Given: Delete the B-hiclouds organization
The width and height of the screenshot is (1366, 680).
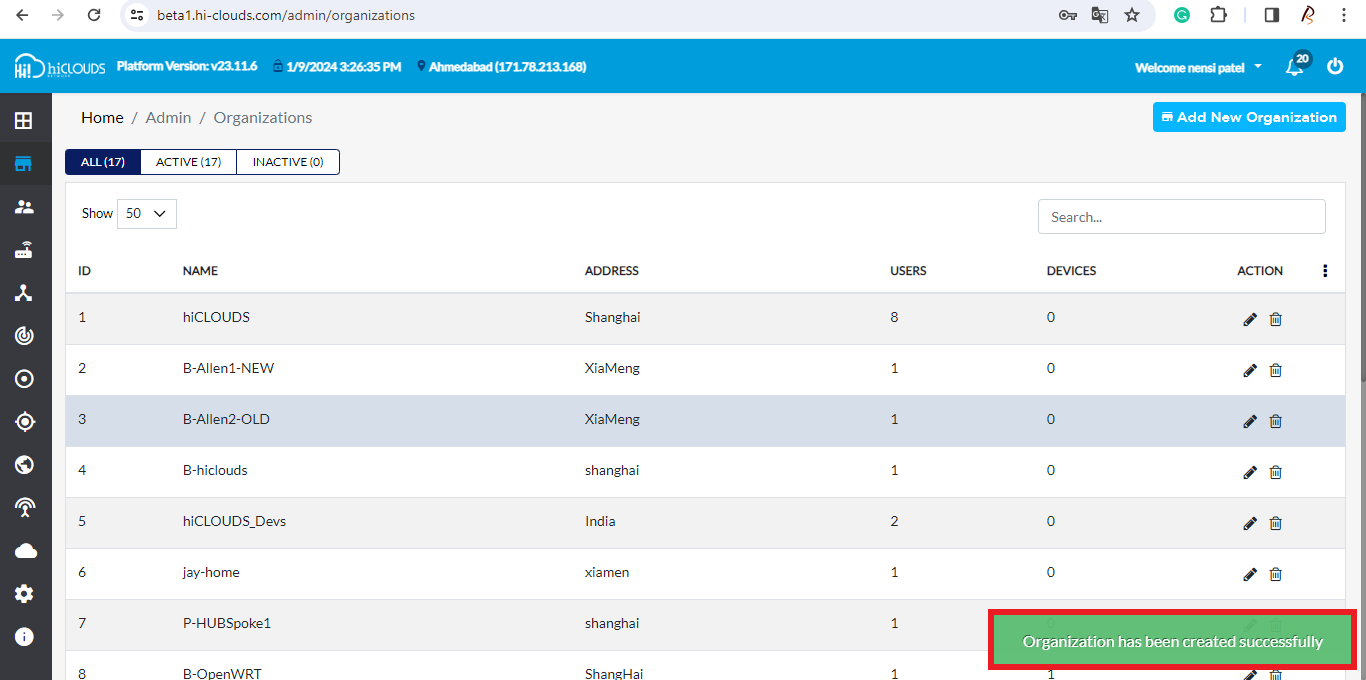Looking at the screenshot, I should [1275, 472].
